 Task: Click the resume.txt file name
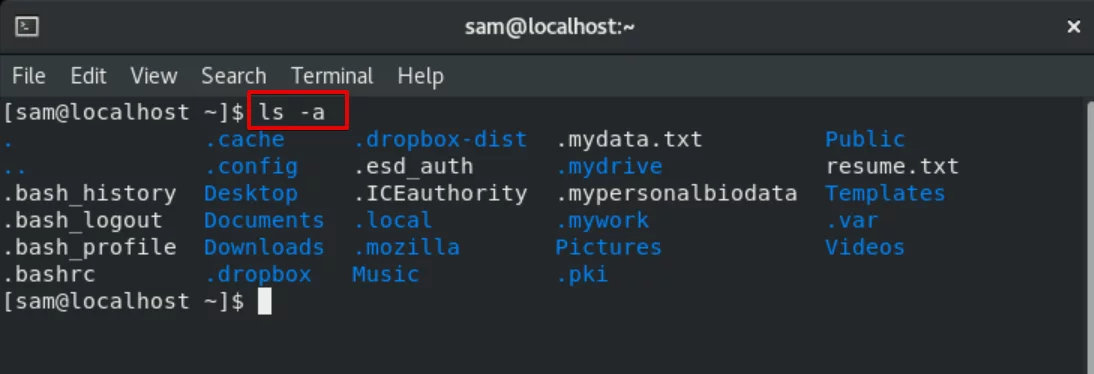(892, 167)
